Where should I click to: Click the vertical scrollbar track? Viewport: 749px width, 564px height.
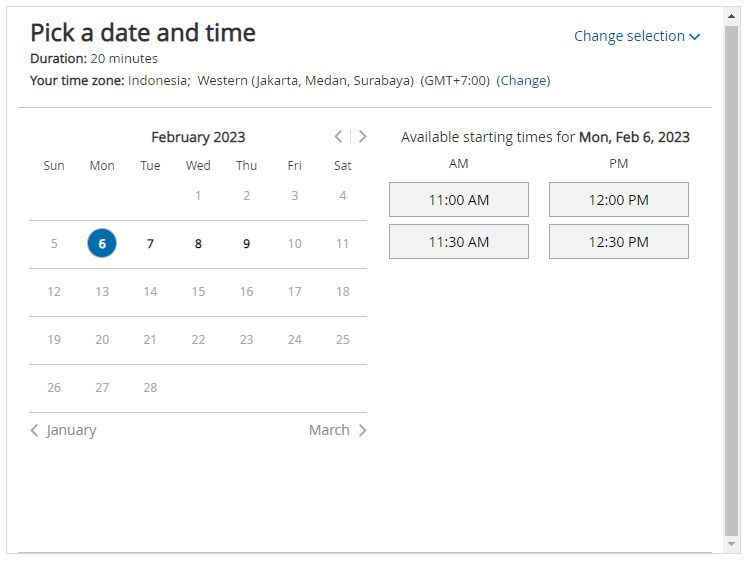click(x=732, y=300)
